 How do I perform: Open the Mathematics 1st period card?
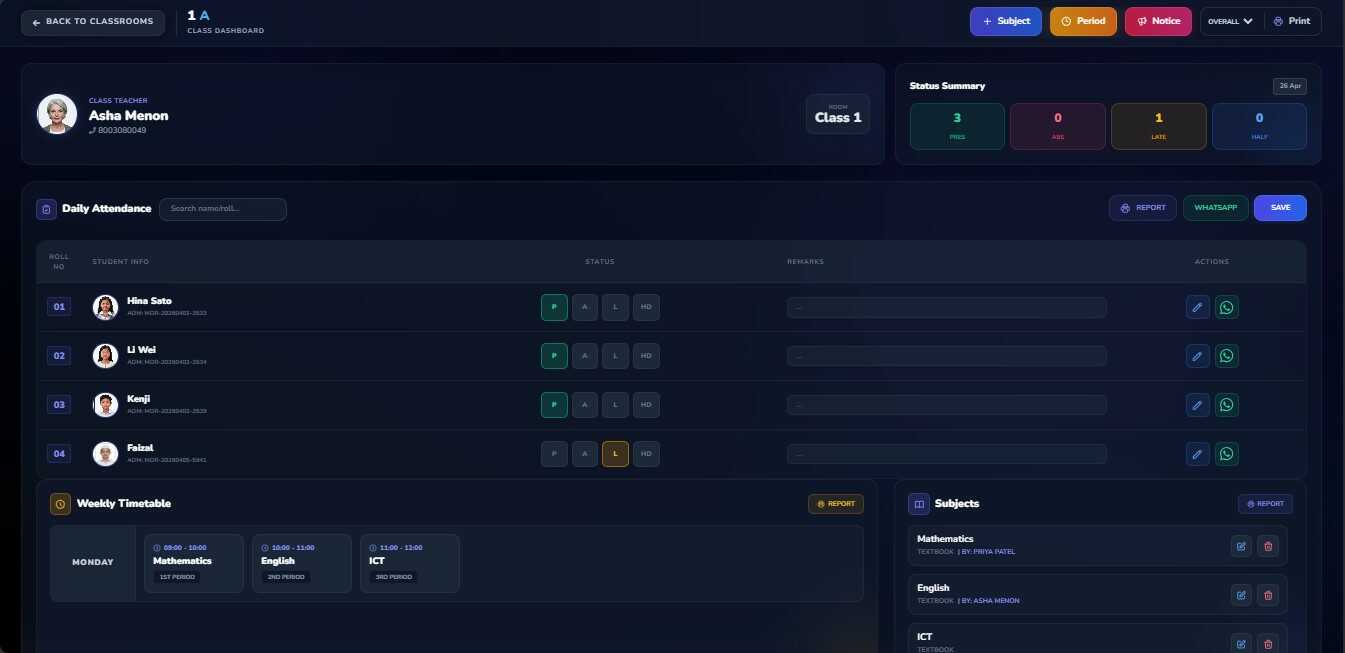pyautogui.click(x=194, y=563)
